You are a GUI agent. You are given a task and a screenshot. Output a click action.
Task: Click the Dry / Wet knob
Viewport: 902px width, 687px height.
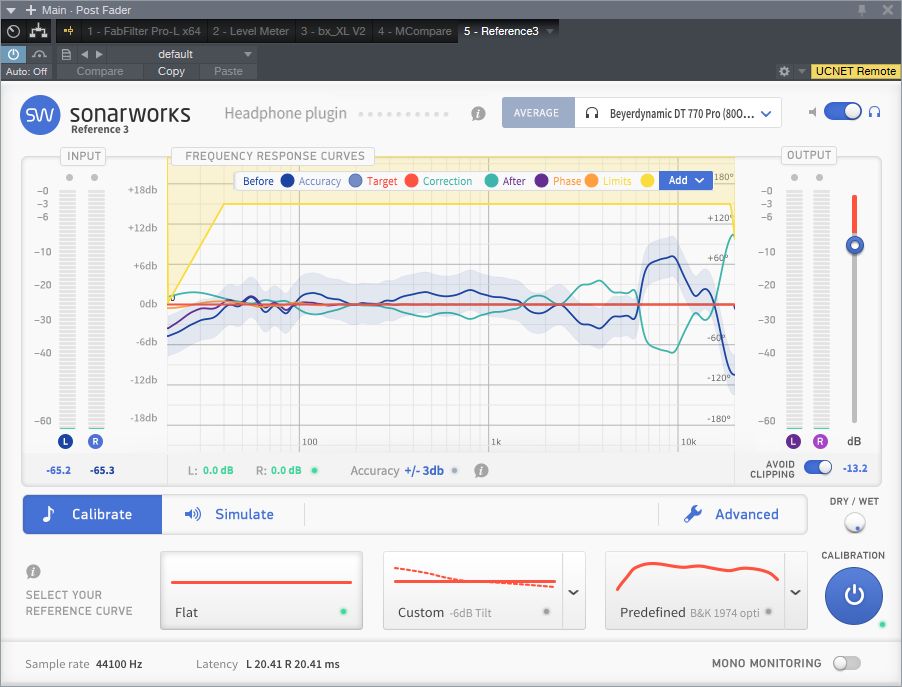[855, 523]
